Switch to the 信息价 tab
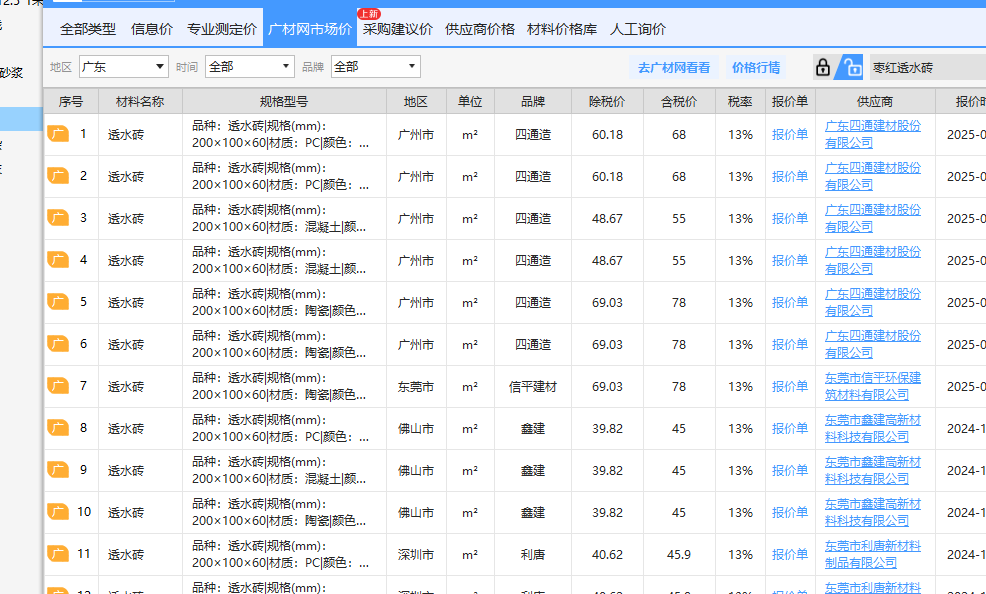 [152, 29]
